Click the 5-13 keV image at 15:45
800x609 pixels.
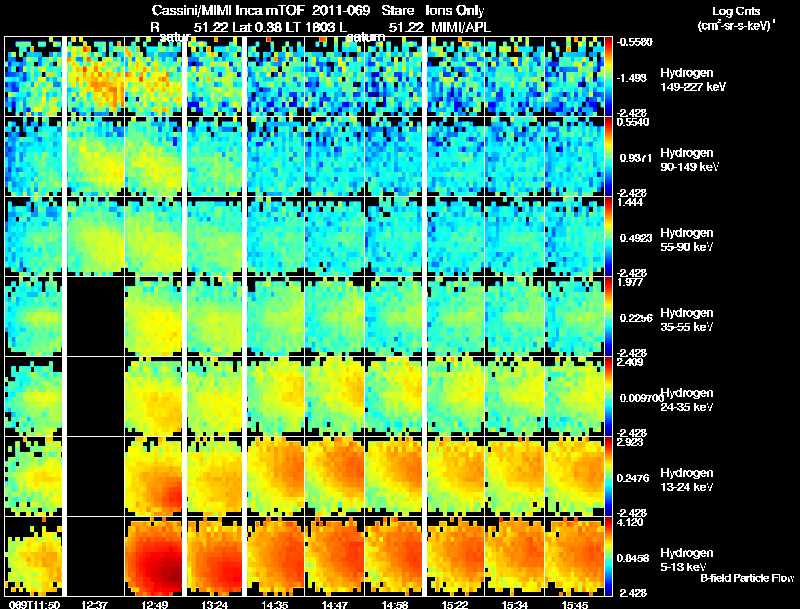(574, 556)
